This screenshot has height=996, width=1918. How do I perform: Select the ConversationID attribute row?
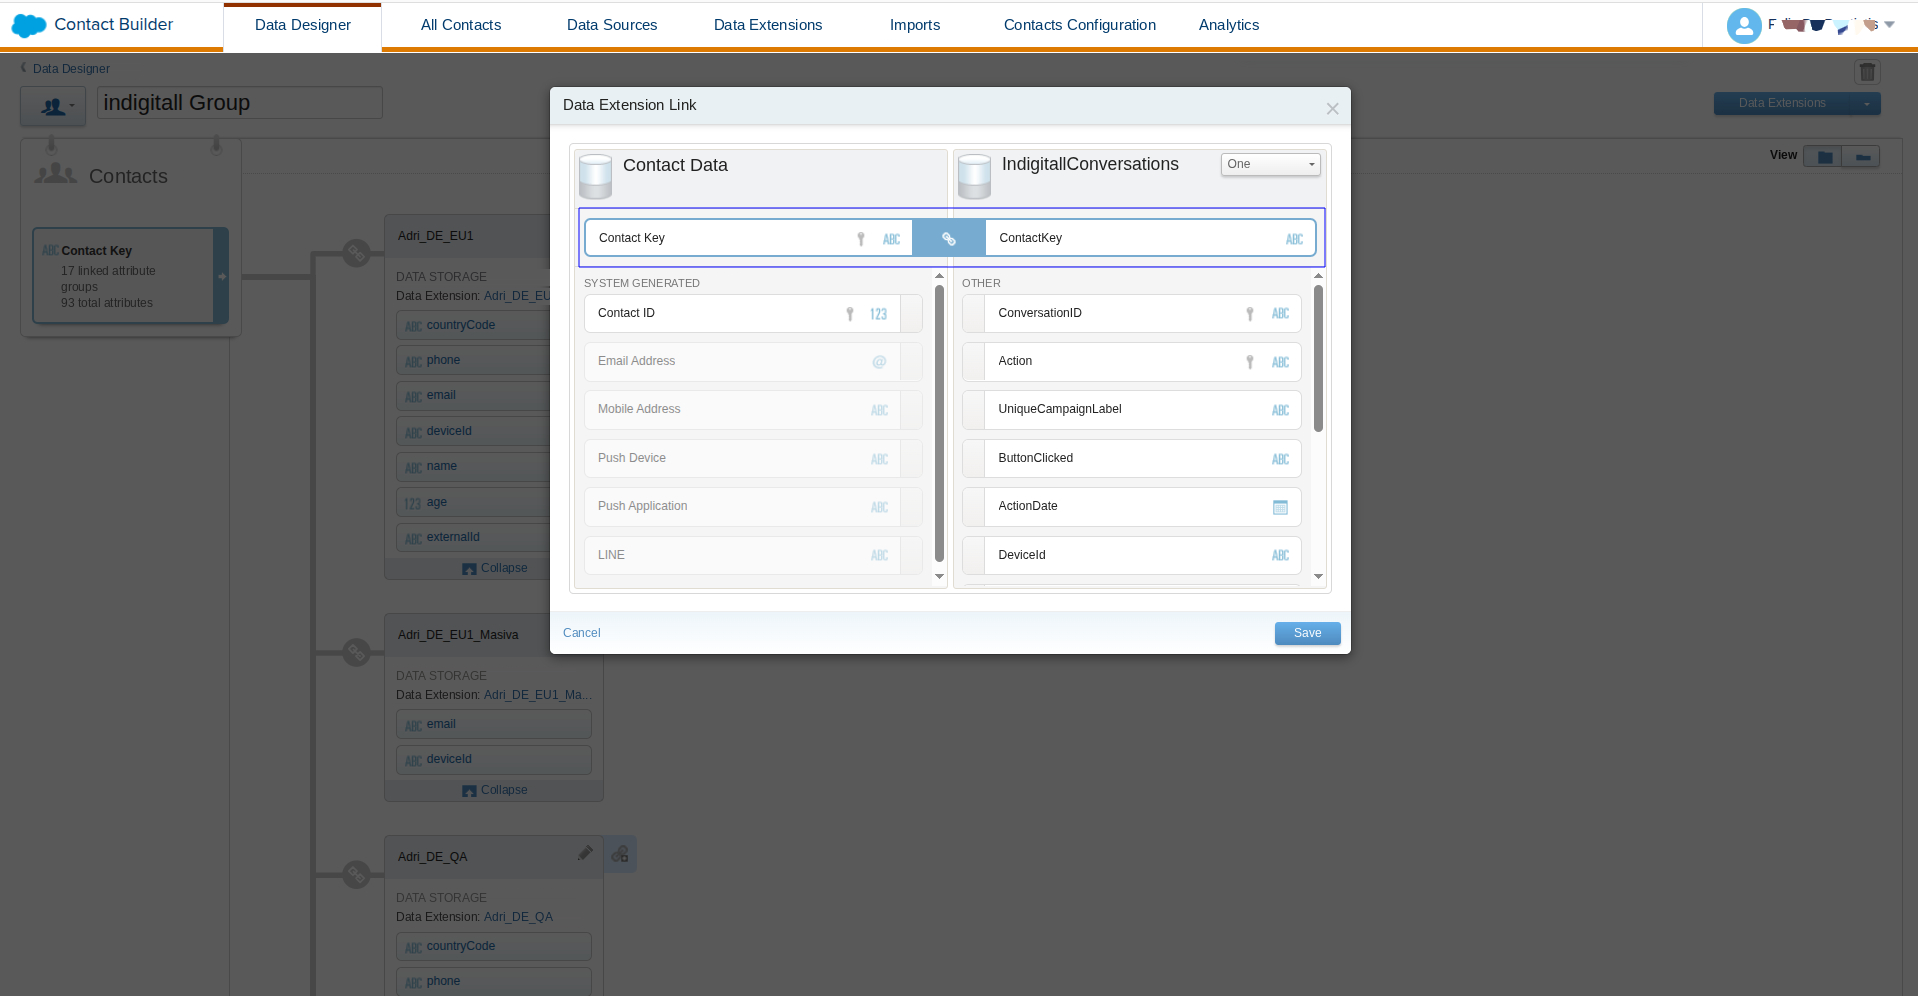[1132, 313]
